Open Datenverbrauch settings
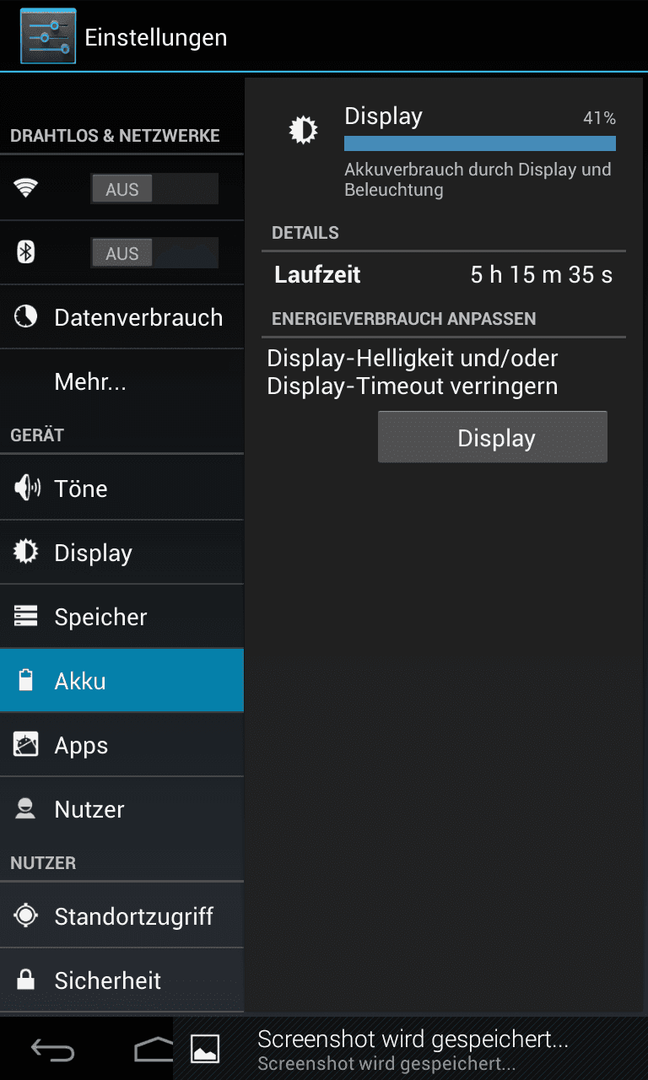Screen dimensions: 648x1080 122,317
